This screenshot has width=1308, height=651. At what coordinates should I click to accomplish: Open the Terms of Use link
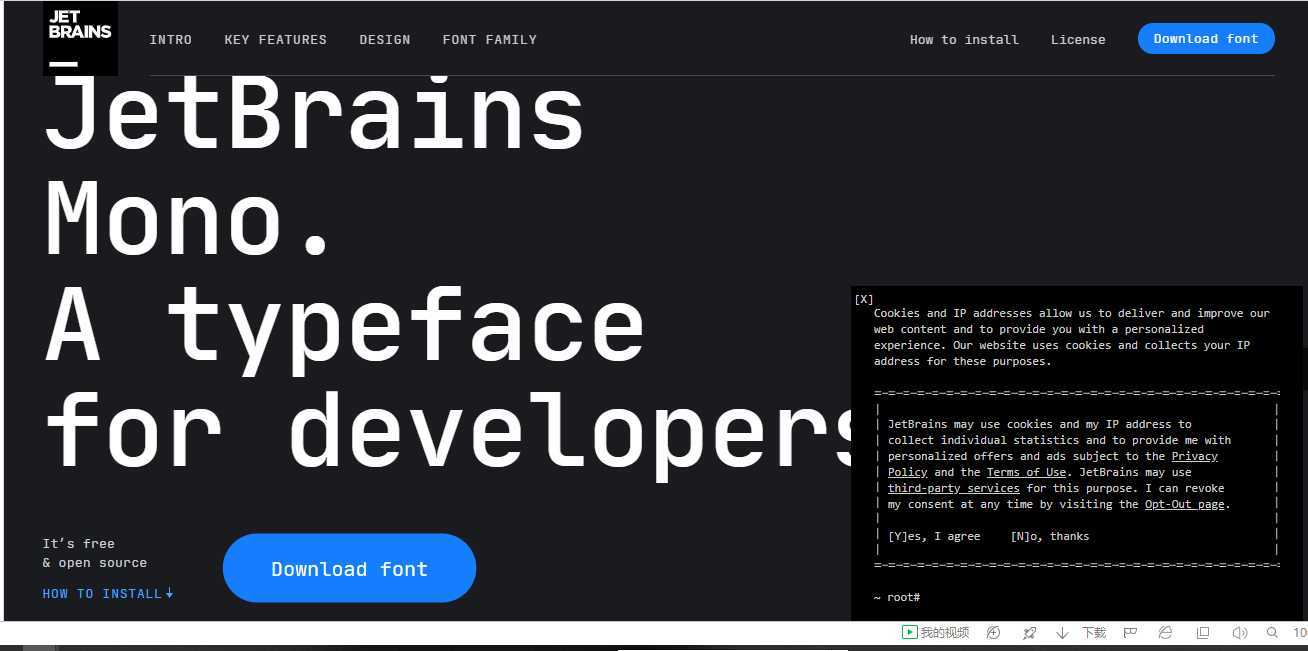click(1026, 472)
